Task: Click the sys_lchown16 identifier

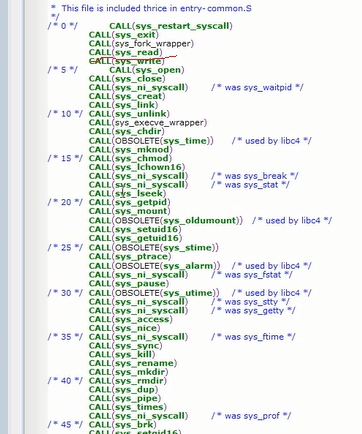Action: 149,167
